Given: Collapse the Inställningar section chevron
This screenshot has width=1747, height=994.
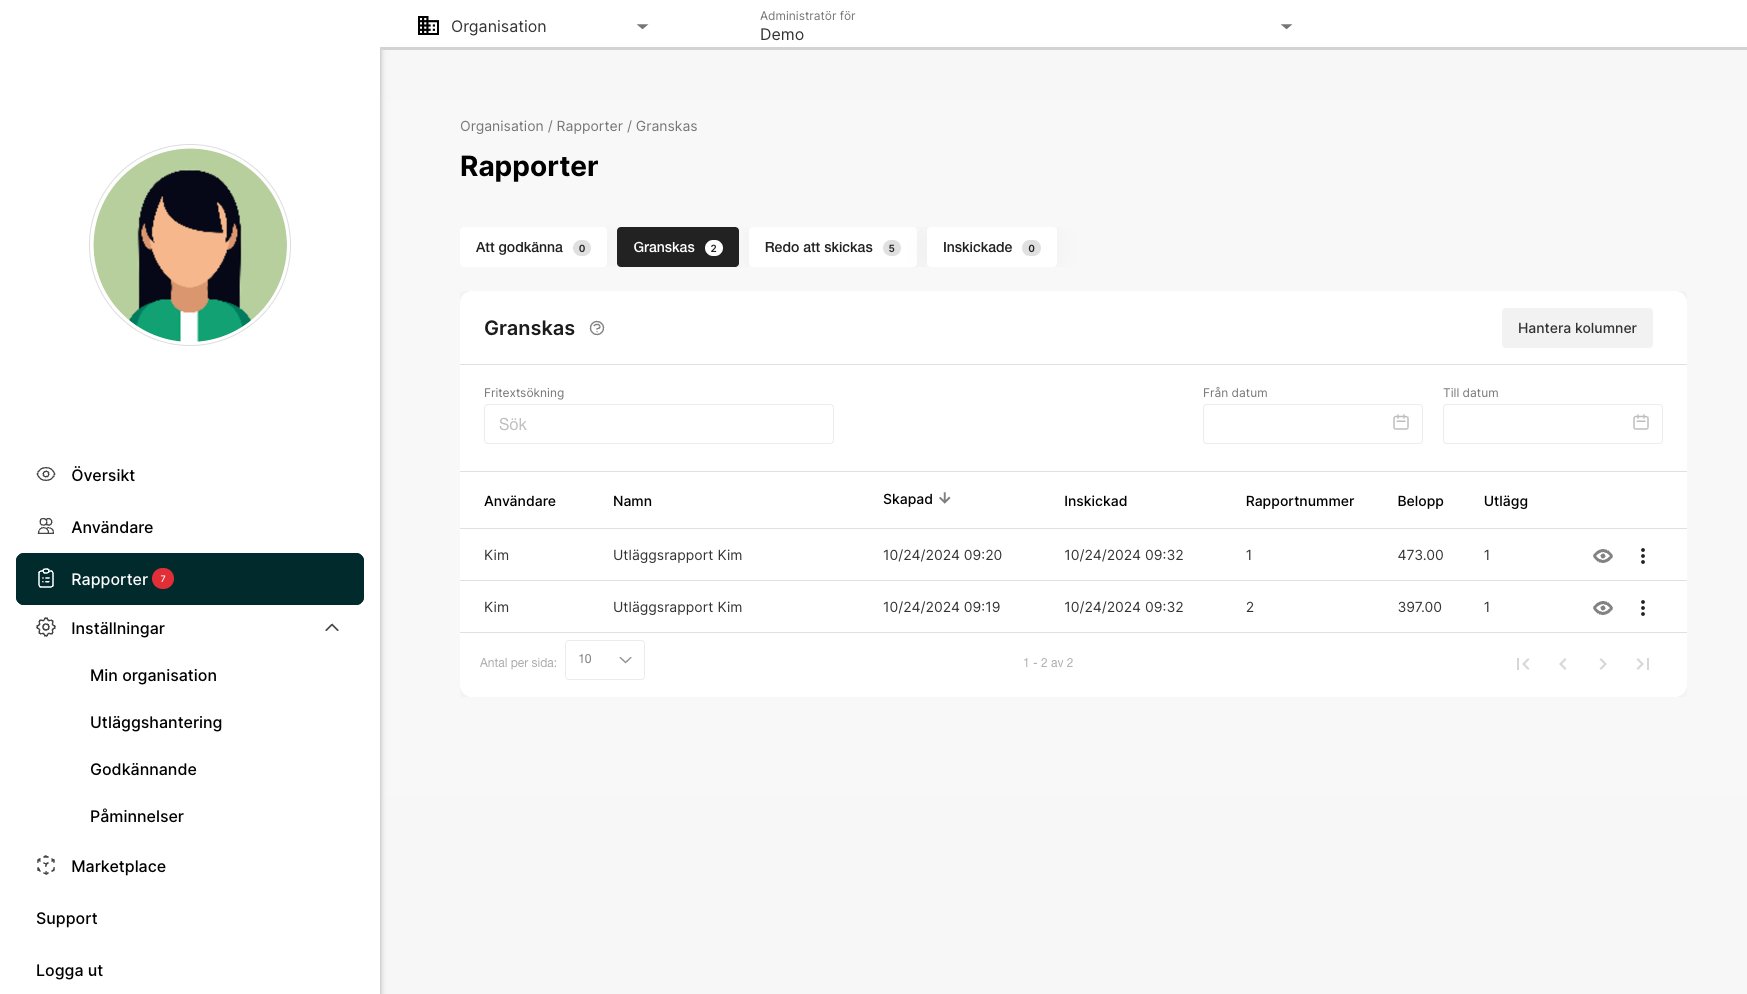Looking at the screenshot, I should (x=332, y=628).
